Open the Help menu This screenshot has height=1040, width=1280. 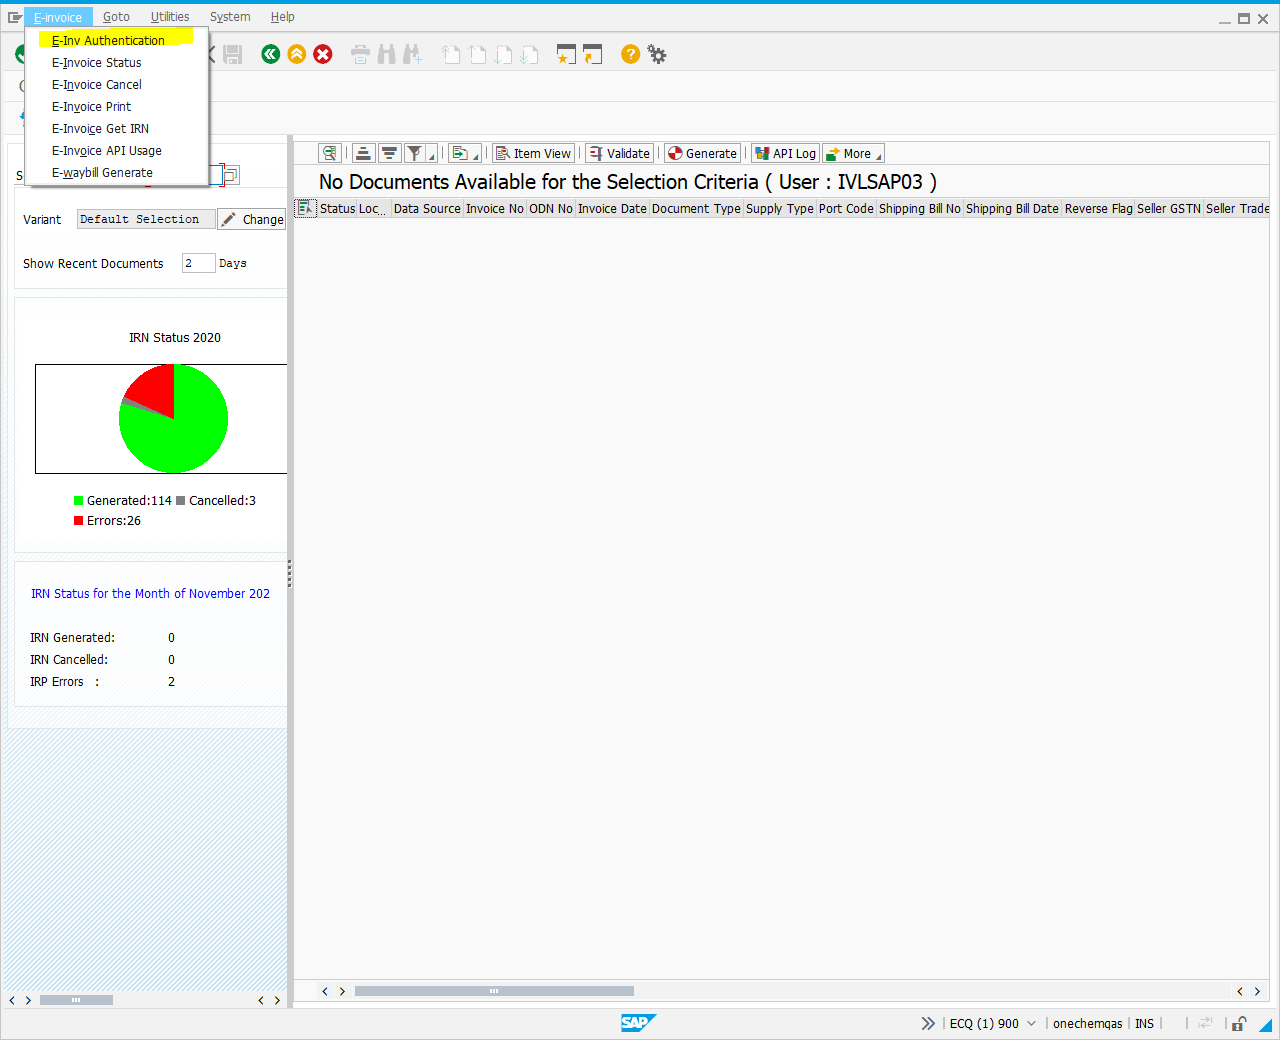(283, 17)
